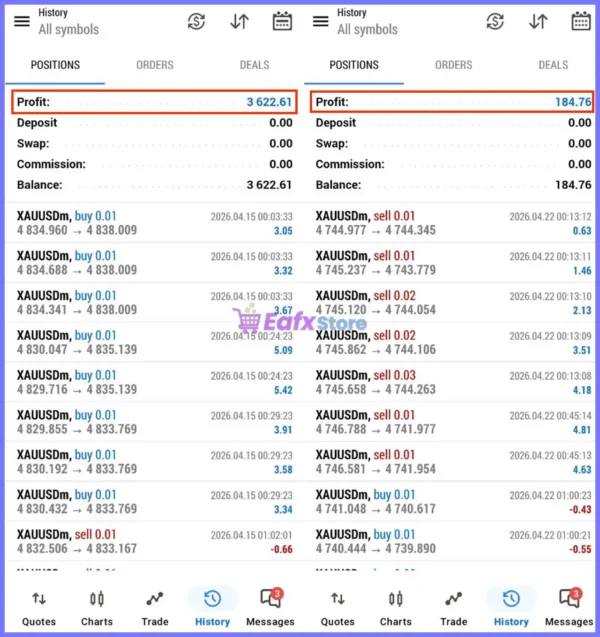
Task: Tap the left screen Balance value 3 622.61
Action: point(269,185)
